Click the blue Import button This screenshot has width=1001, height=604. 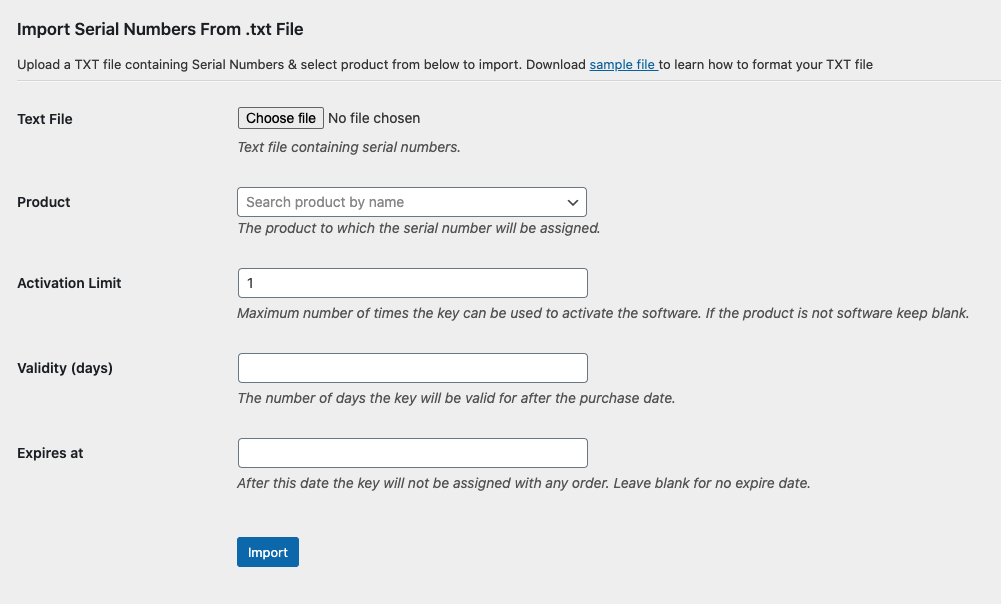[267, 552]
